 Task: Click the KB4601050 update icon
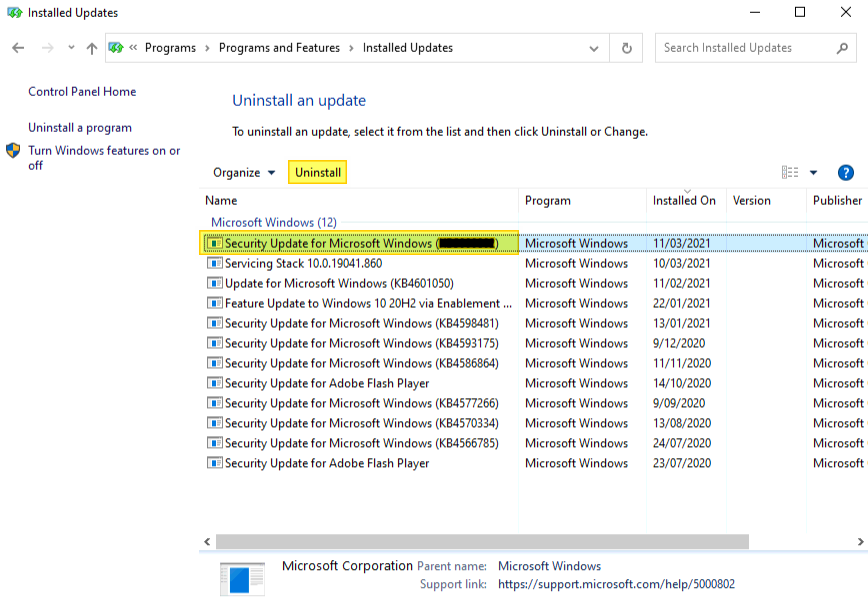coord(214,283)
